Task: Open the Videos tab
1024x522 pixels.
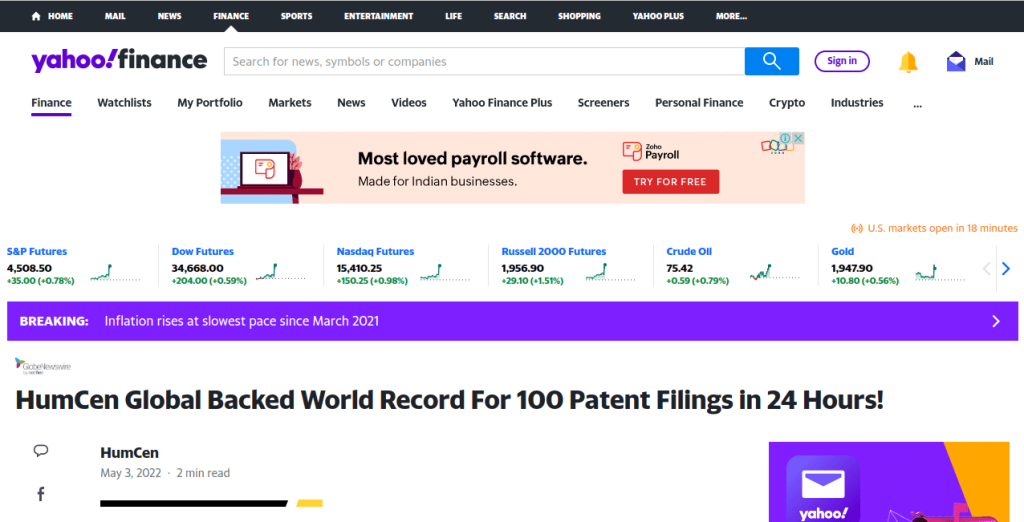Action: pyautogui.click(x=409, y=103)
